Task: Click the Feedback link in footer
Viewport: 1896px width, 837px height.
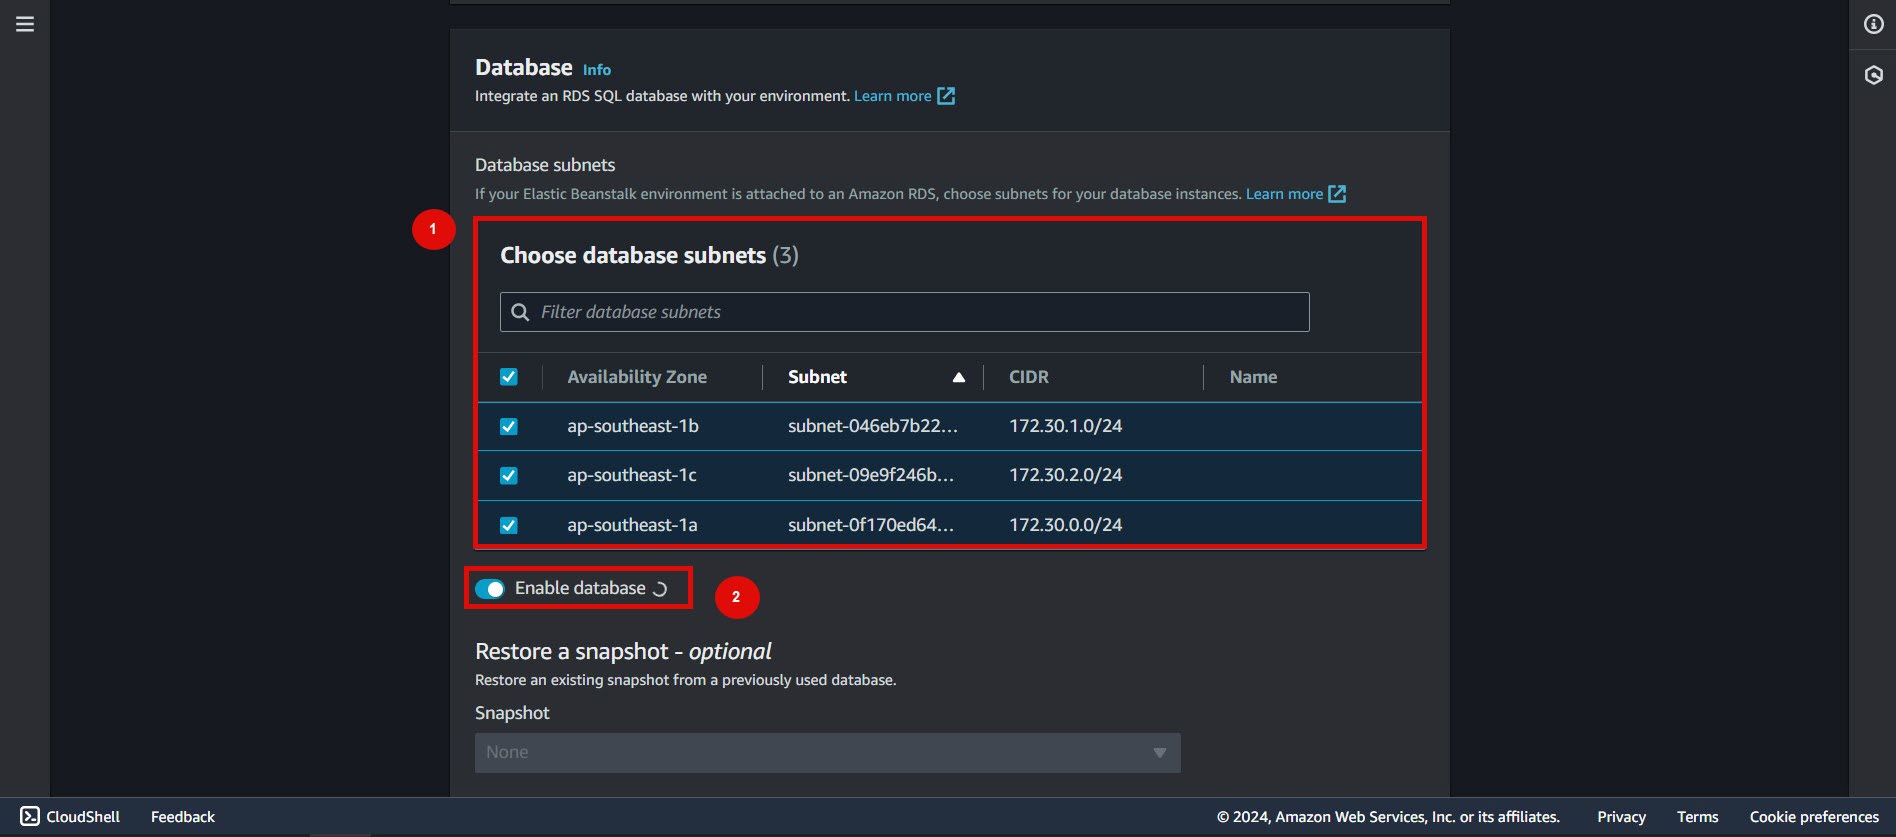Action: [x=183, y=816]
